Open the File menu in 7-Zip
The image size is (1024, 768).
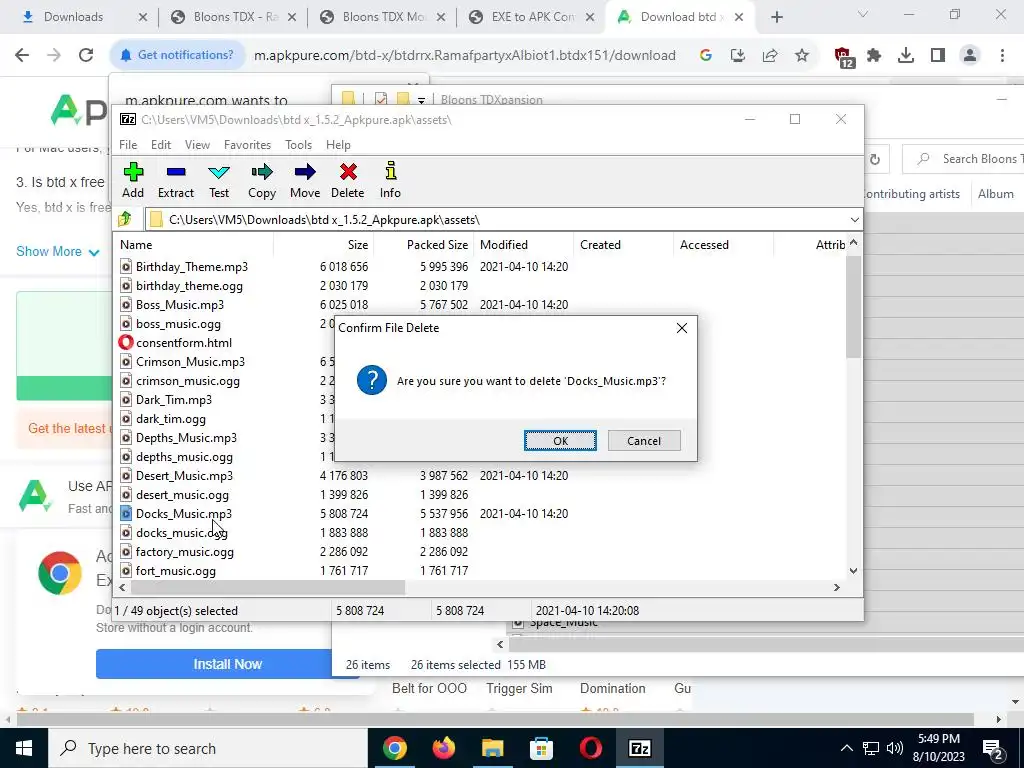tap(128, 145)
